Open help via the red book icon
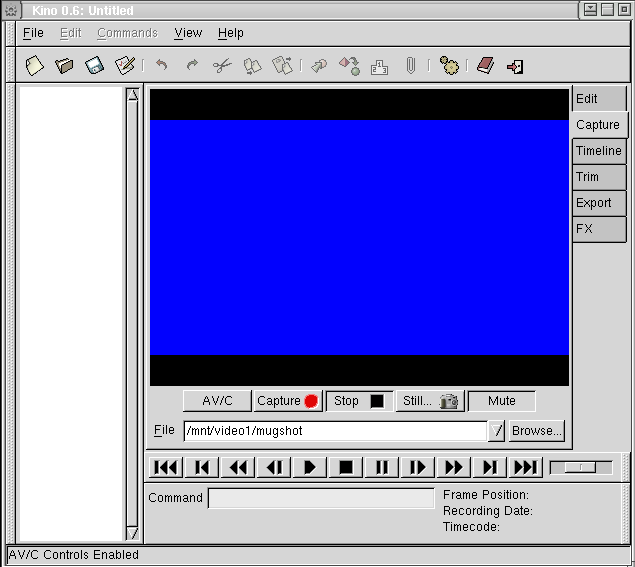Image resolution: width=635 pixels, height=567 pixels. point(485,65)
